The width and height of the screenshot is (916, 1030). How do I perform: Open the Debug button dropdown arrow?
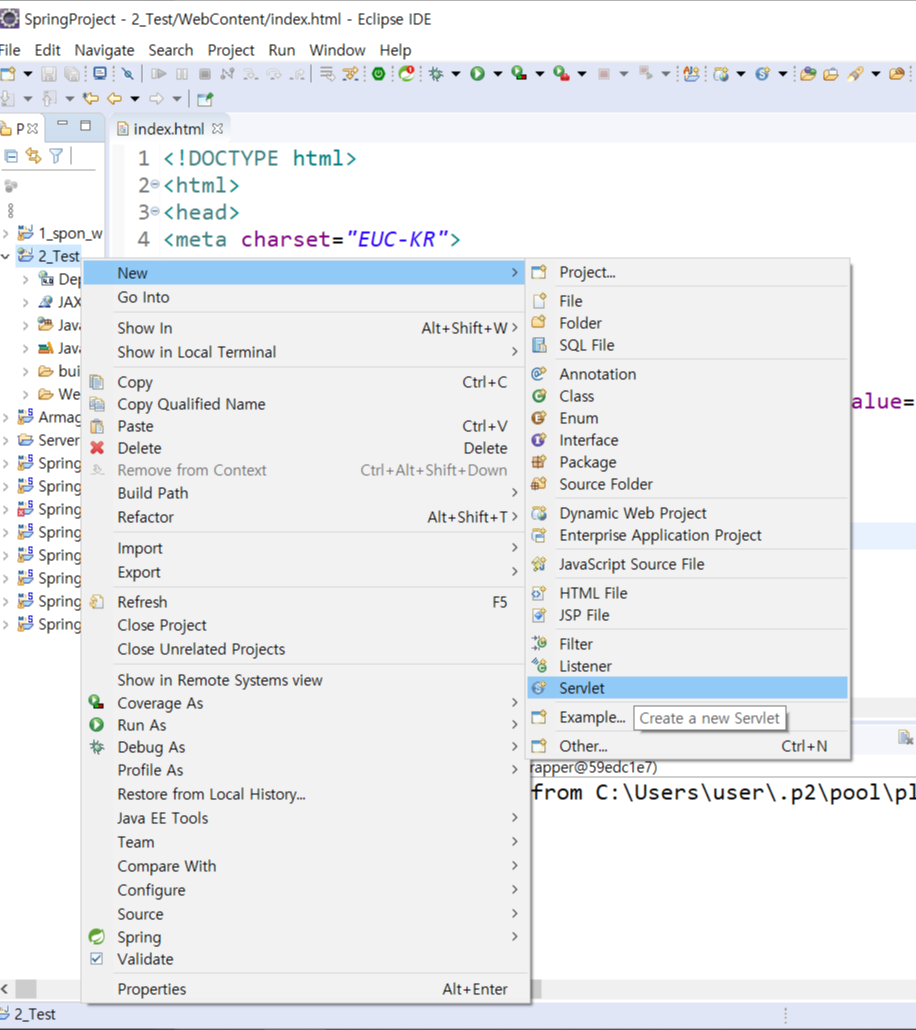coord(455,74)
